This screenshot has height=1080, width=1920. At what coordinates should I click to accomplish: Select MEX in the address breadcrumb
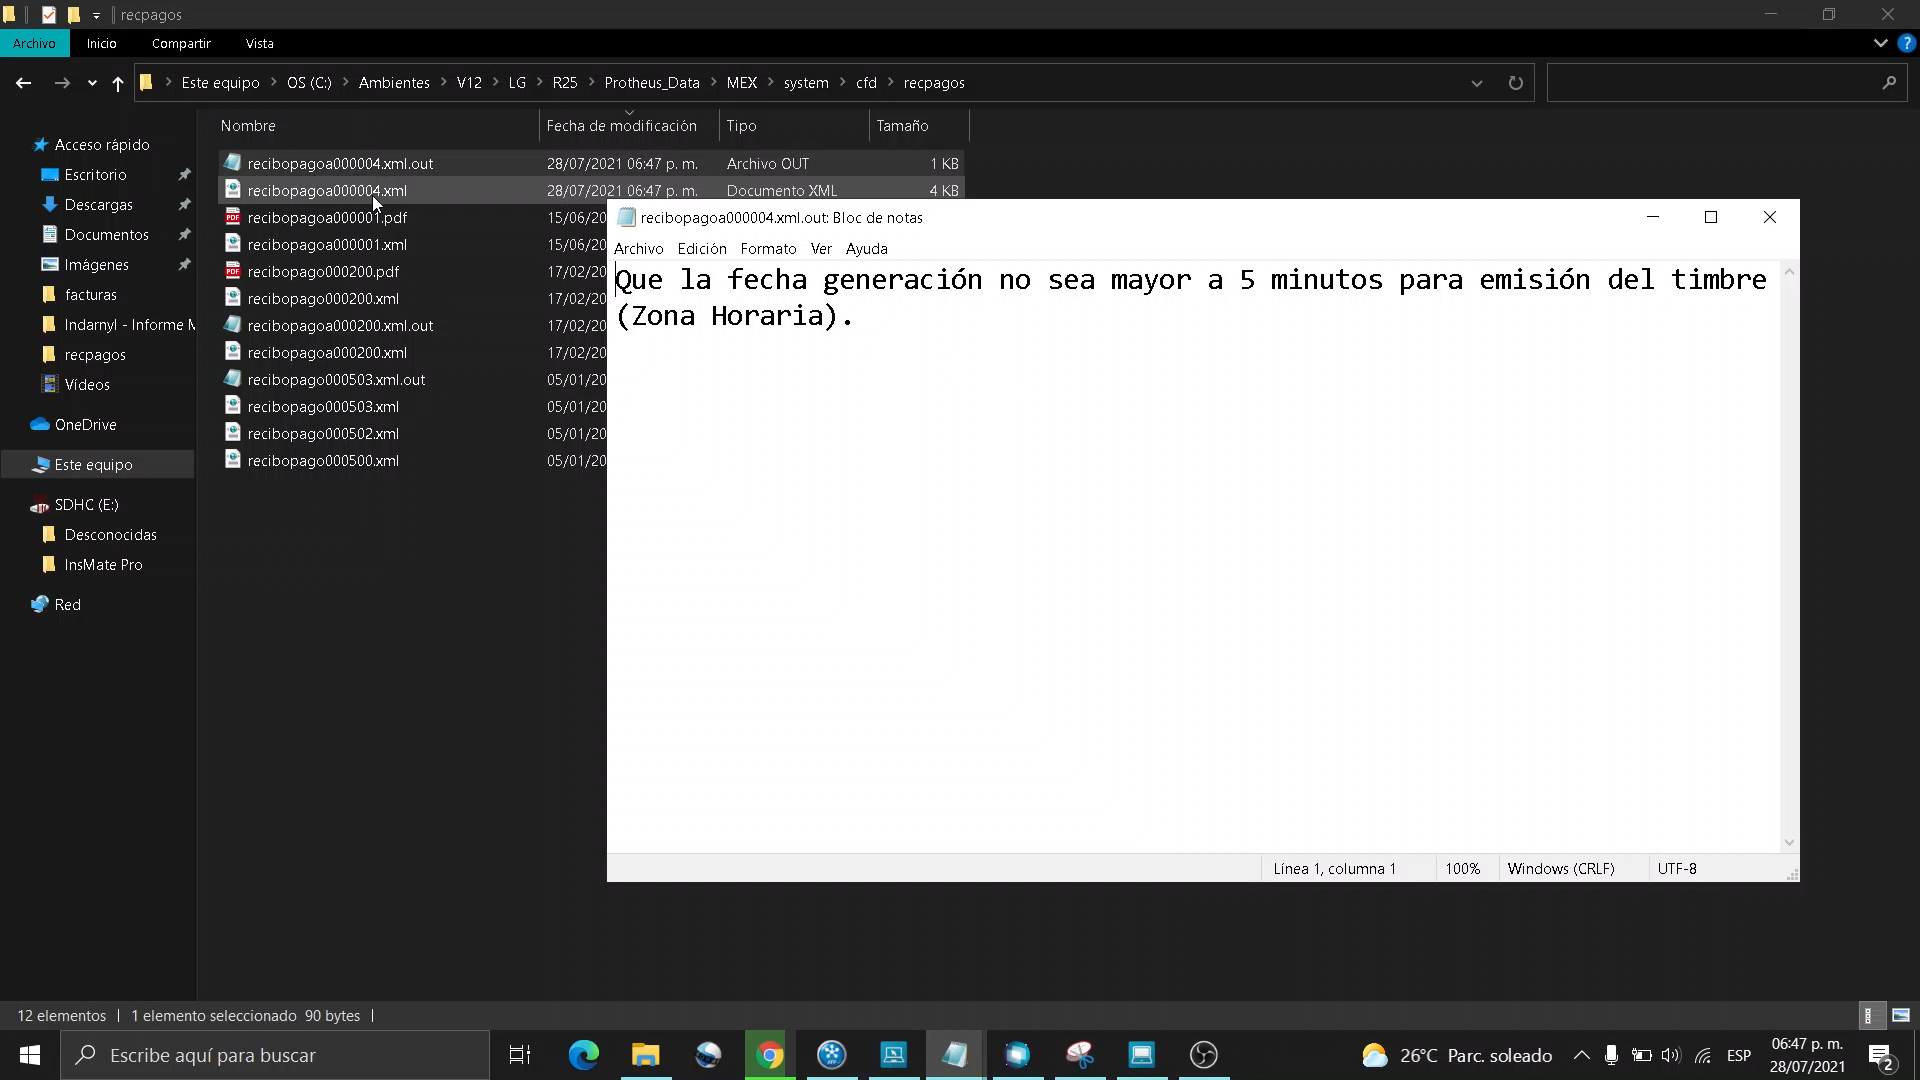742,83
